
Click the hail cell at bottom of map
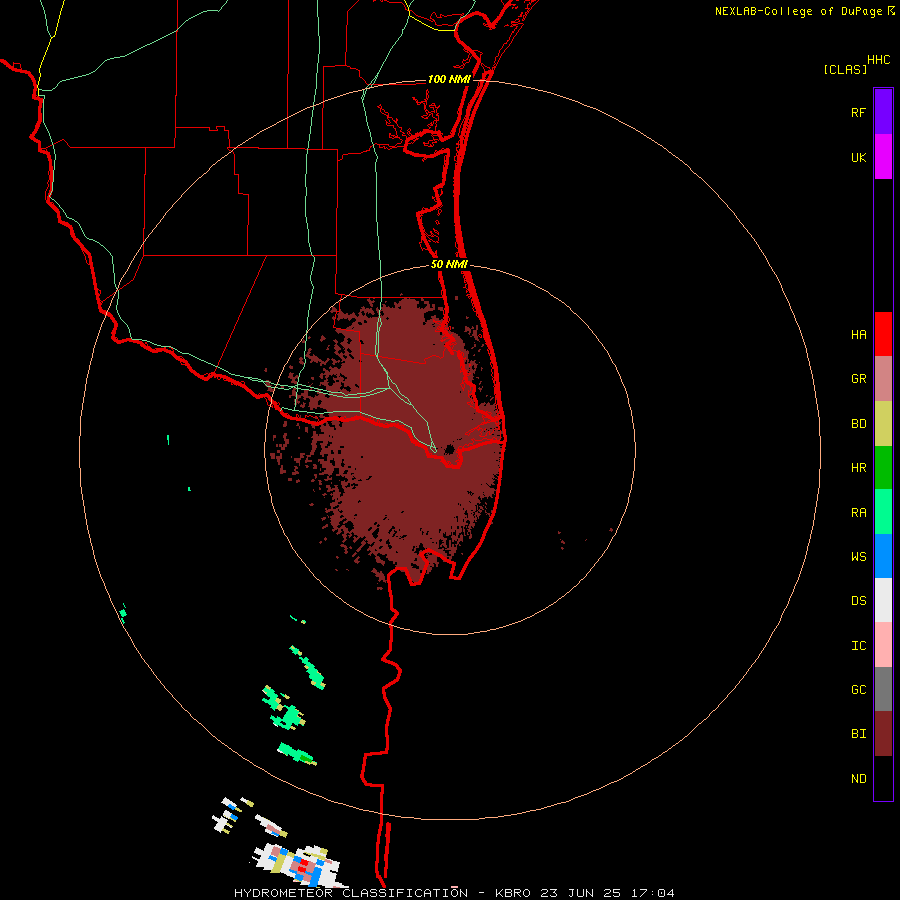pyautogui.click(x=301, y=866)
